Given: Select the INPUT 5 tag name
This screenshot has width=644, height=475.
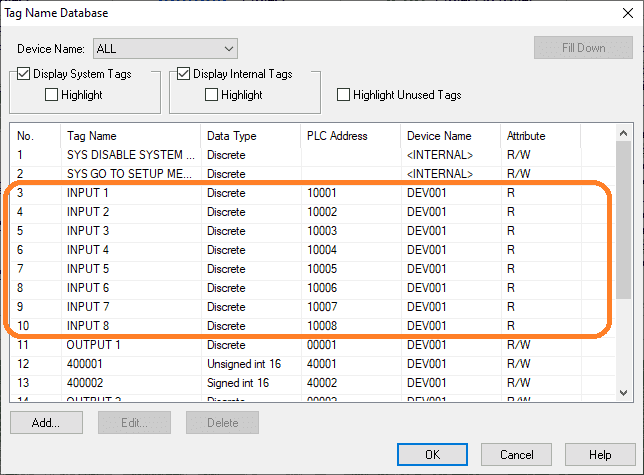Looking at the screenshot, I should coord(88,269).
